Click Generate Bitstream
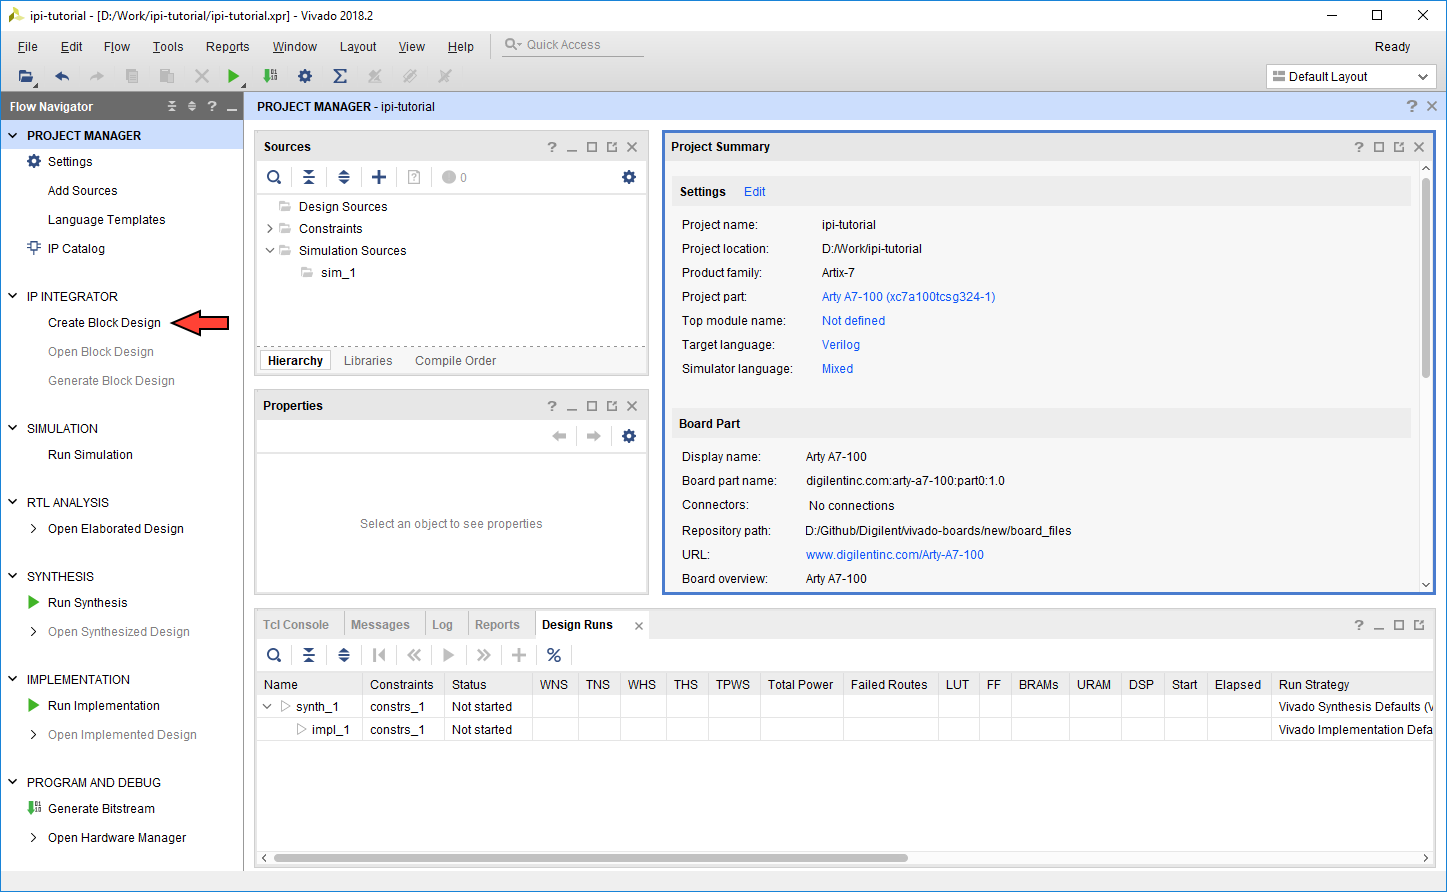This screenshot has width=1447, height=892. click(102, 809)
